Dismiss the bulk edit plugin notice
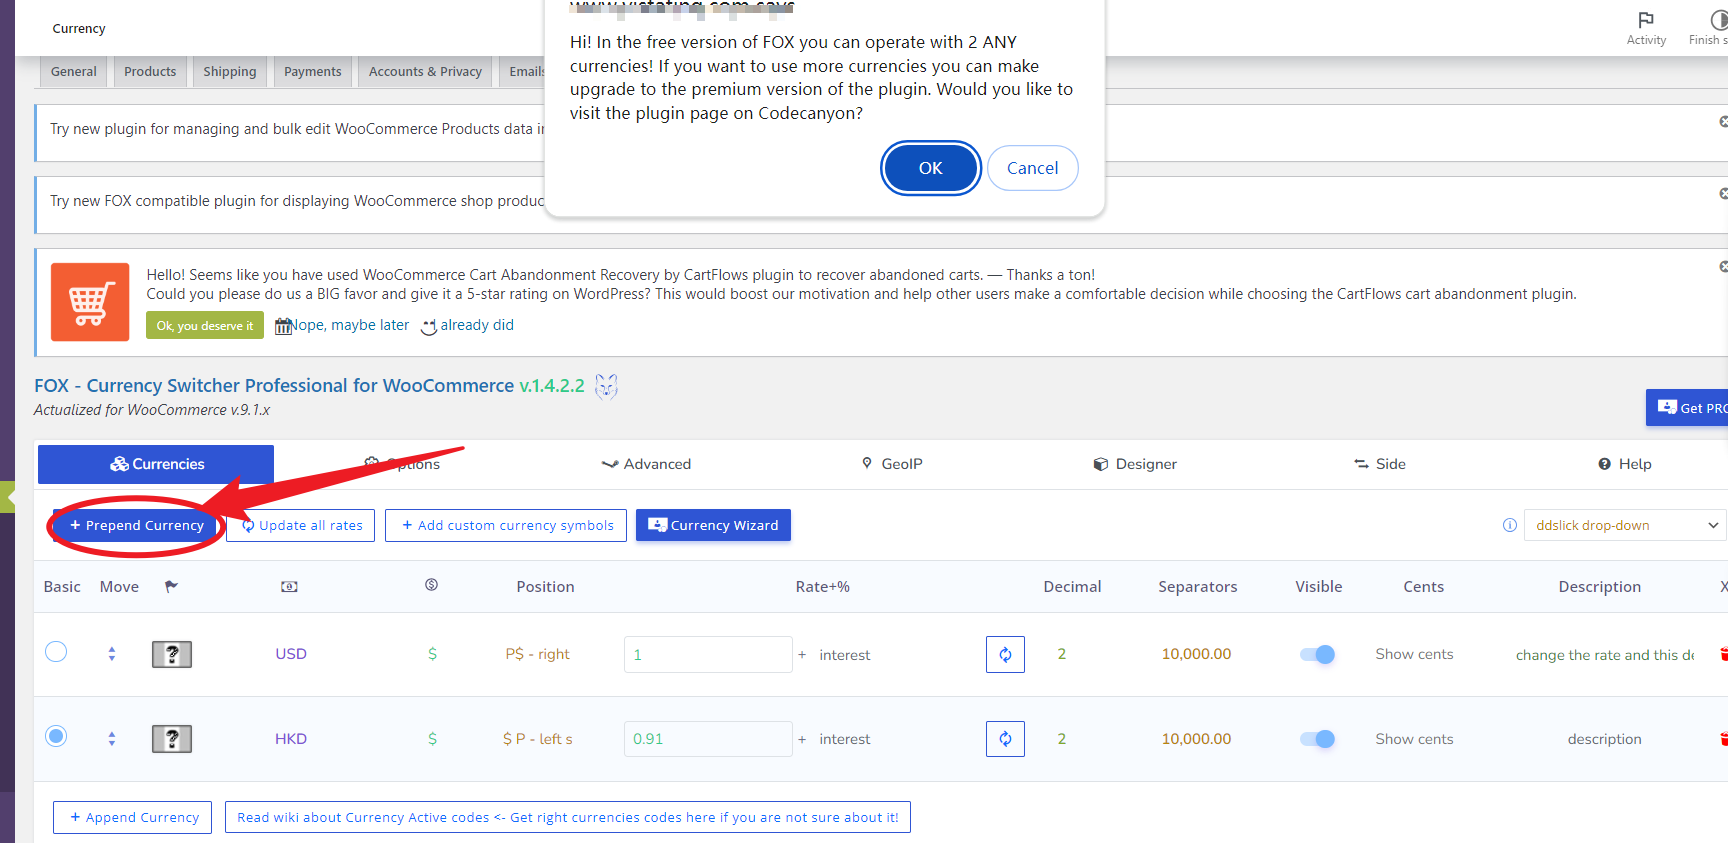Screen dimensions: 1728x843 click(1722, 122)
